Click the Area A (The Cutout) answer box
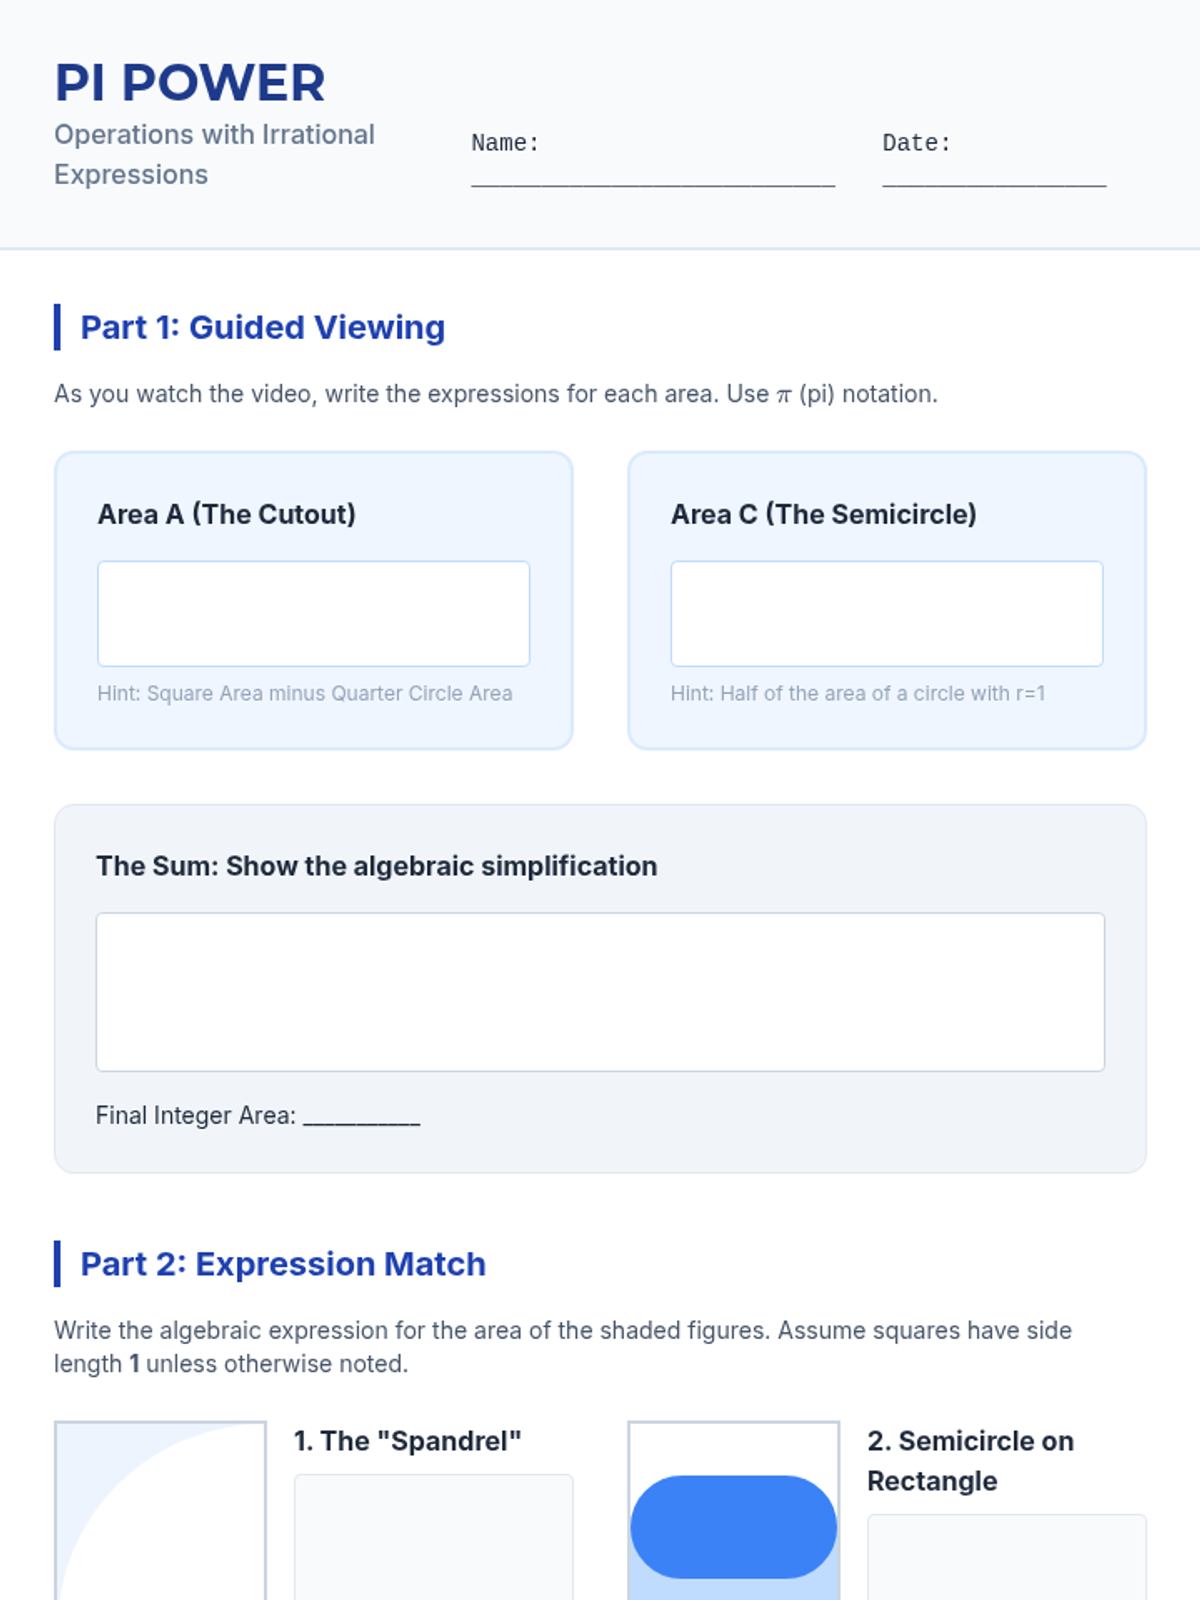1200x1600 pixels. pos(313,613)
